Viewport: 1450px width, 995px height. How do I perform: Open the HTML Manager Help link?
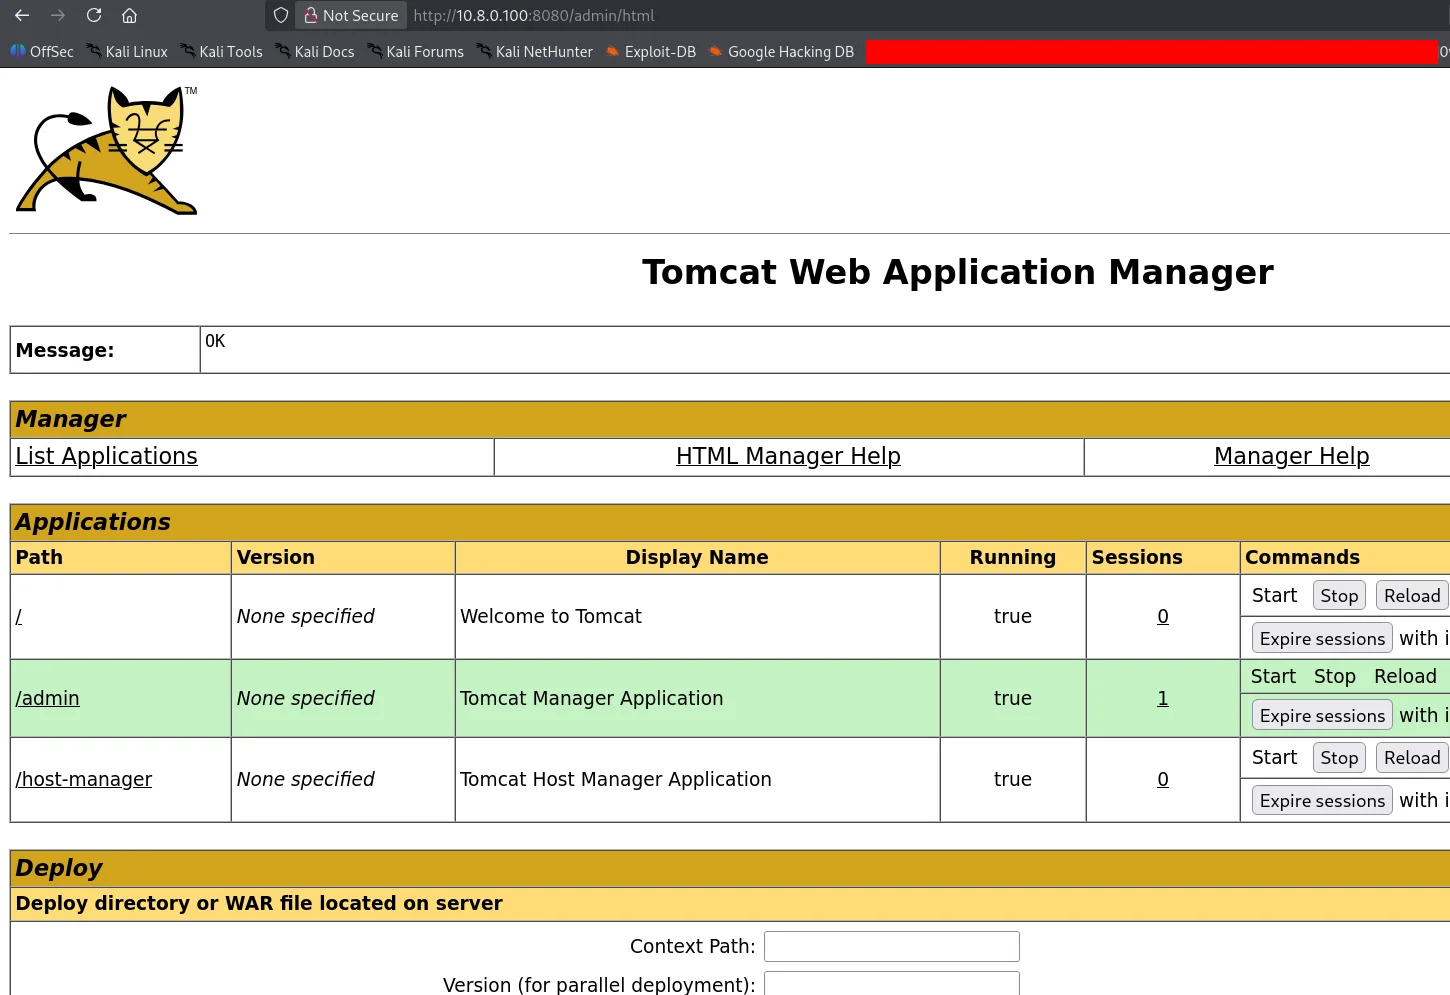coord(788,456)
